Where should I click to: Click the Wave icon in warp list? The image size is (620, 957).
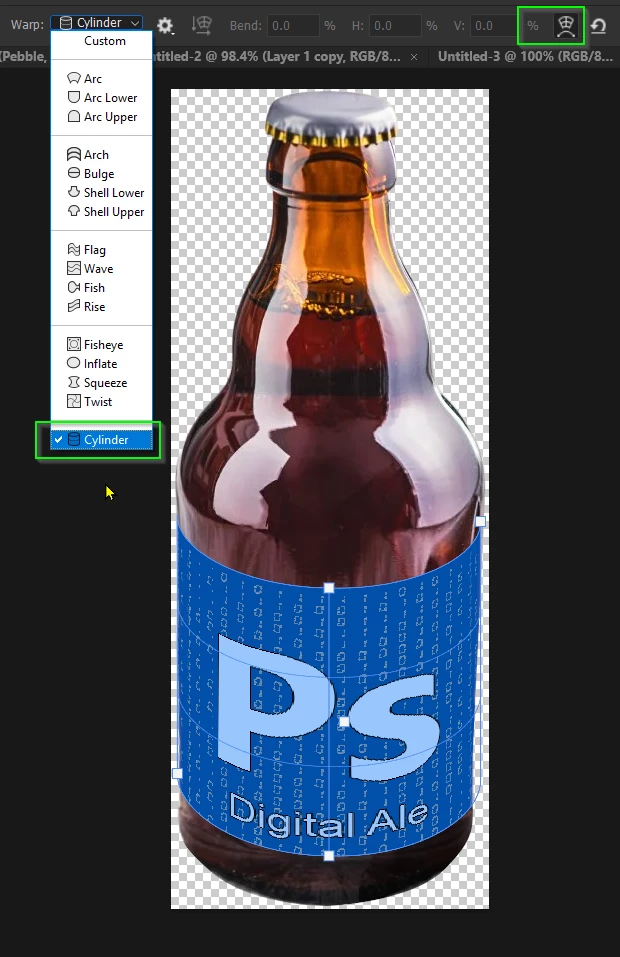[x=74, y=268]
